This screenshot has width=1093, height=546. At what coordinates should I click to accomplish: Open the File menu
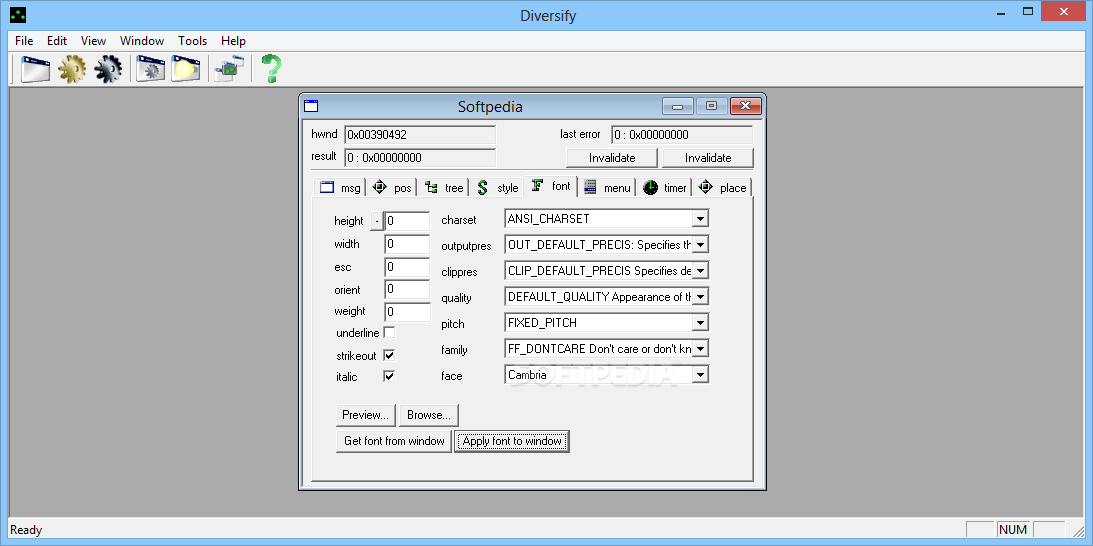coord(24,40)
